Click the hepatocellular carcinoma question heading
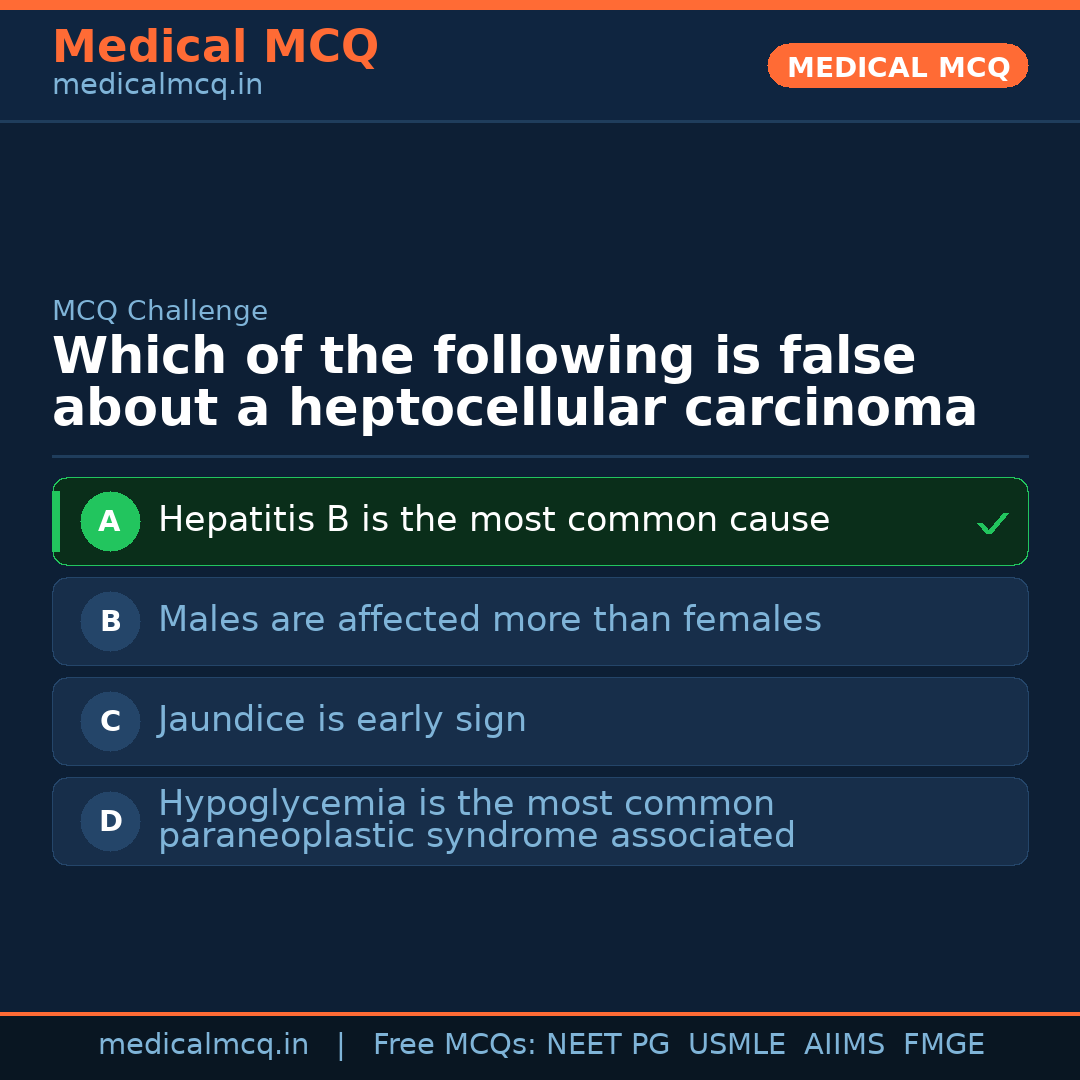1080x1080 pixels. [514, 383]
